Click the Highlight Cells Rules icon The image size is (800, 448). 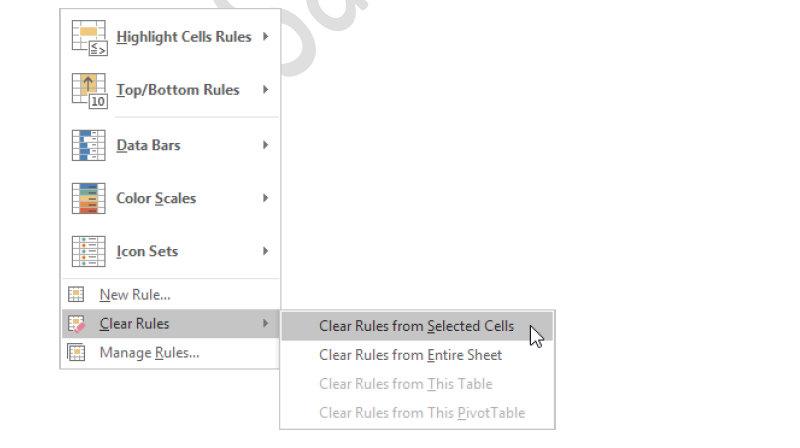pyautogui.click(x=88, y=38)
